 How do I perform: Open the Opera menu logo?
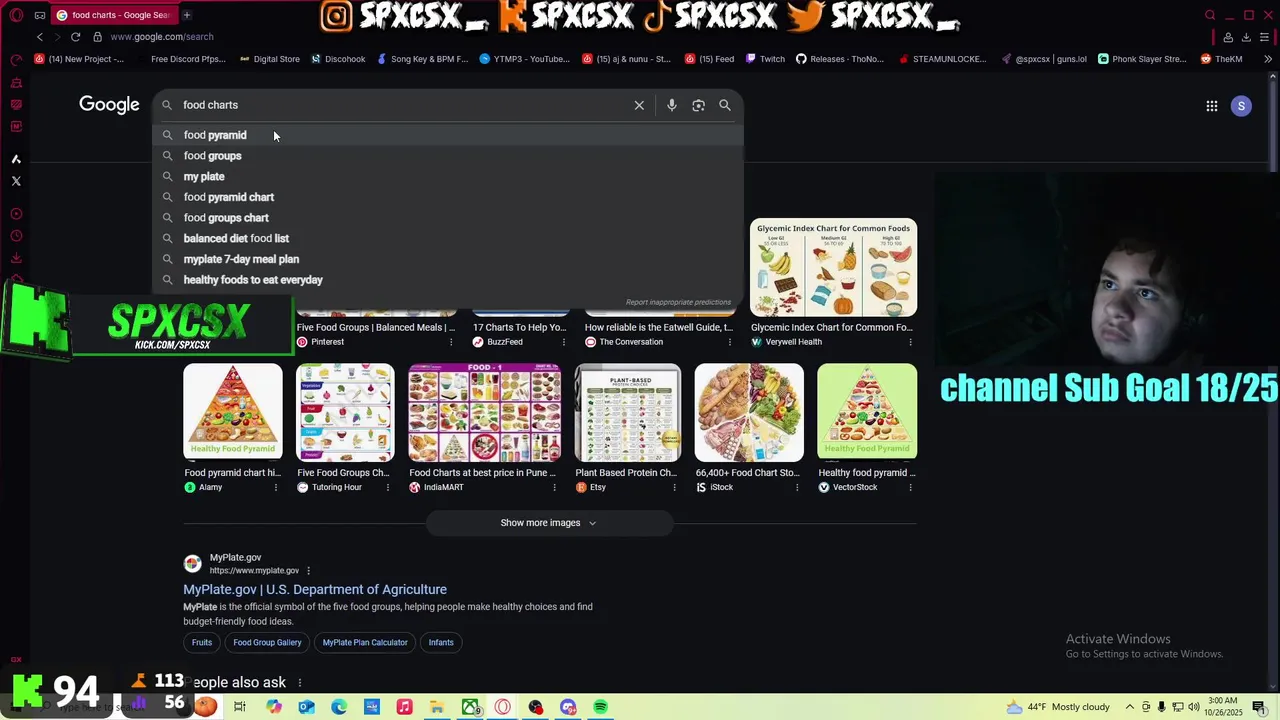16,15
